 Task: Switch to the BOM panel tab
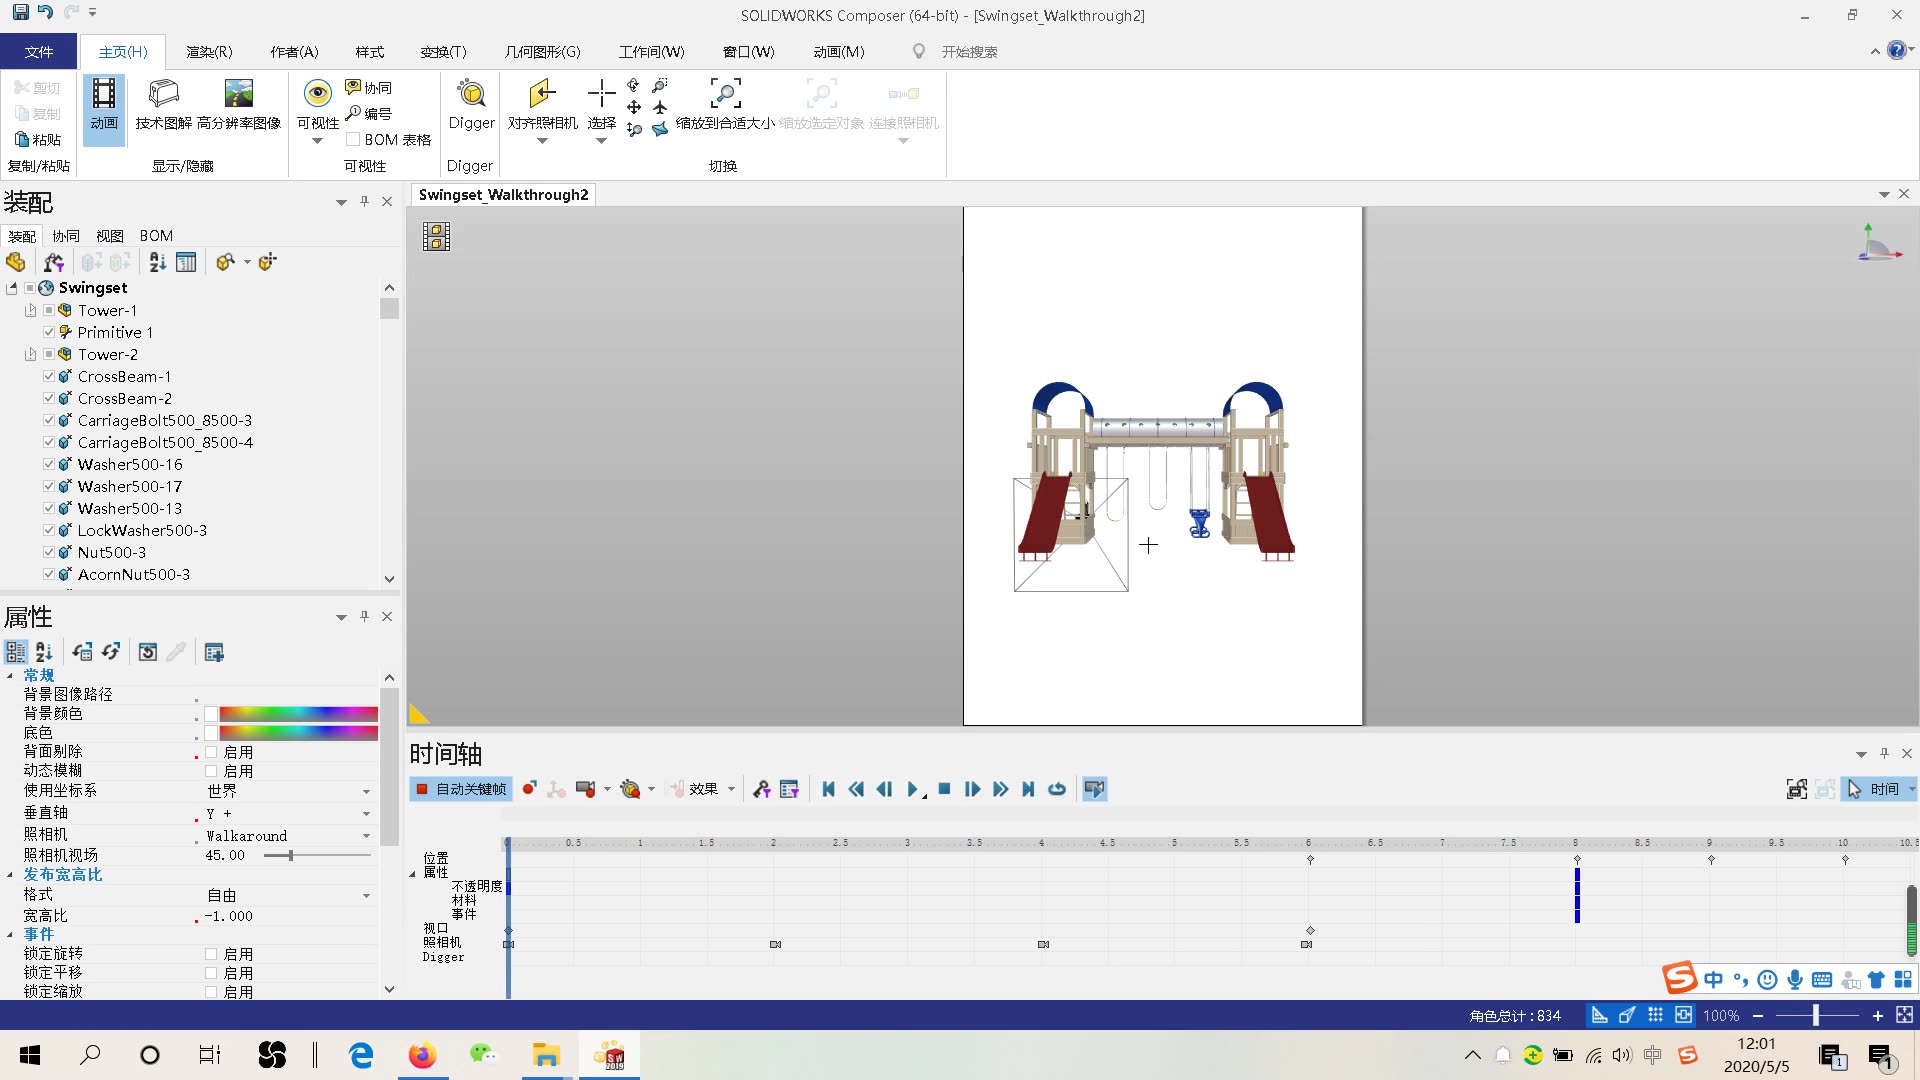(156, 236)
